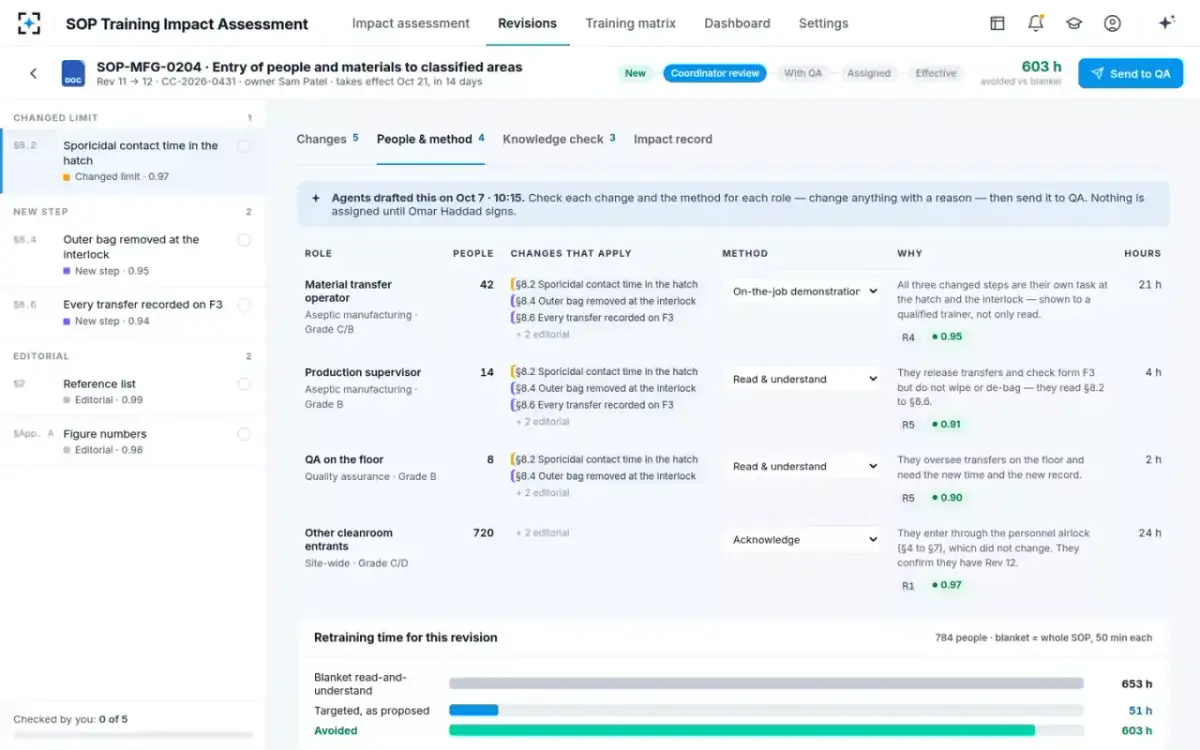Viewport: 1200px width, 750px height.
Task: Expand '+ 2 editorial' under Production supervisor
Action: (543, 422)
